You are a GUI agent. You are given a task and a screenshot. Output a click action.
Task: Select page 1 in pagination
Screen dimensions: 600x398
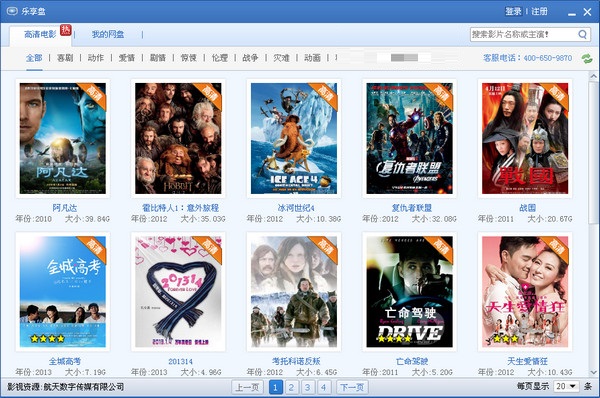(x=276, y=387)
